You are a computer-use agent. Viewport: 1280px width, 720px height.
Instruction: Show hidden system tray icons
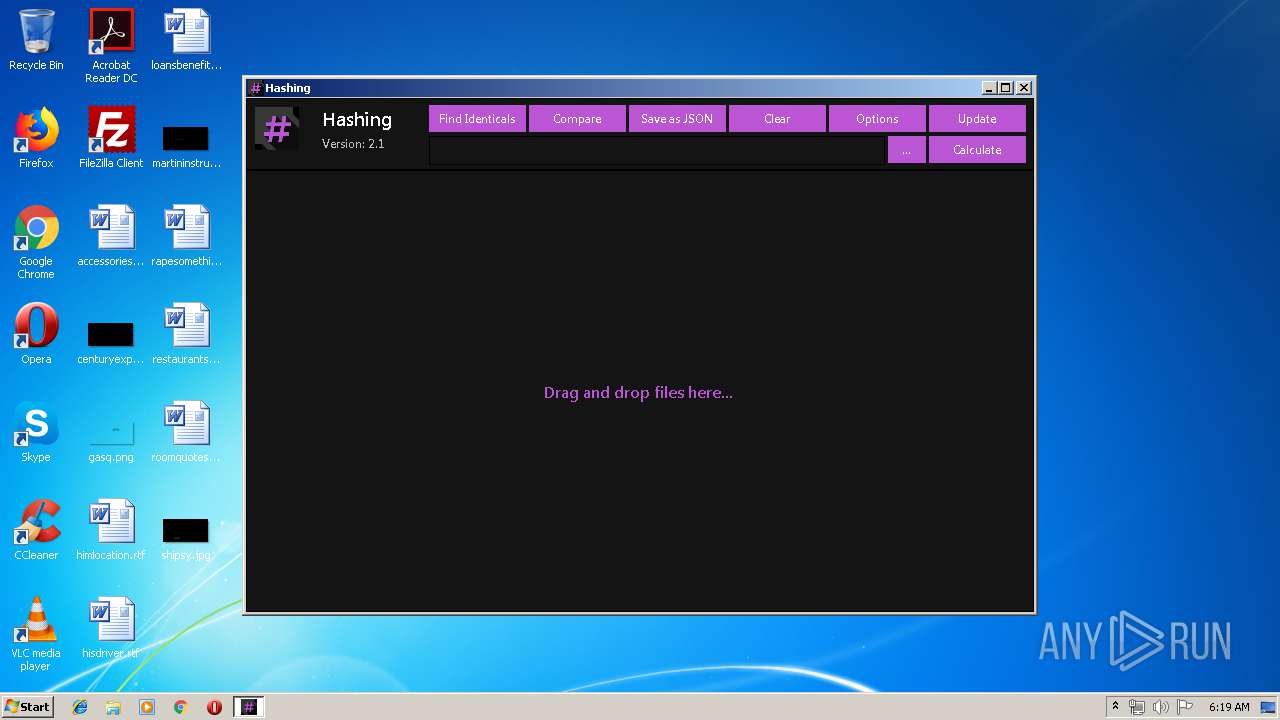point(1115,707)
